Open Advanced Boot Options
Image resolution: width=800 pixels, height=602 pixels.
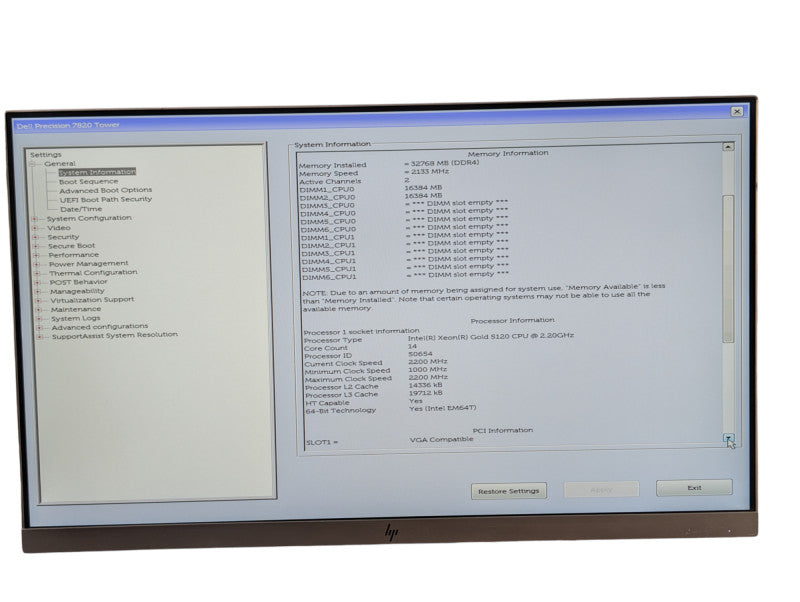[x=106, y=190]
